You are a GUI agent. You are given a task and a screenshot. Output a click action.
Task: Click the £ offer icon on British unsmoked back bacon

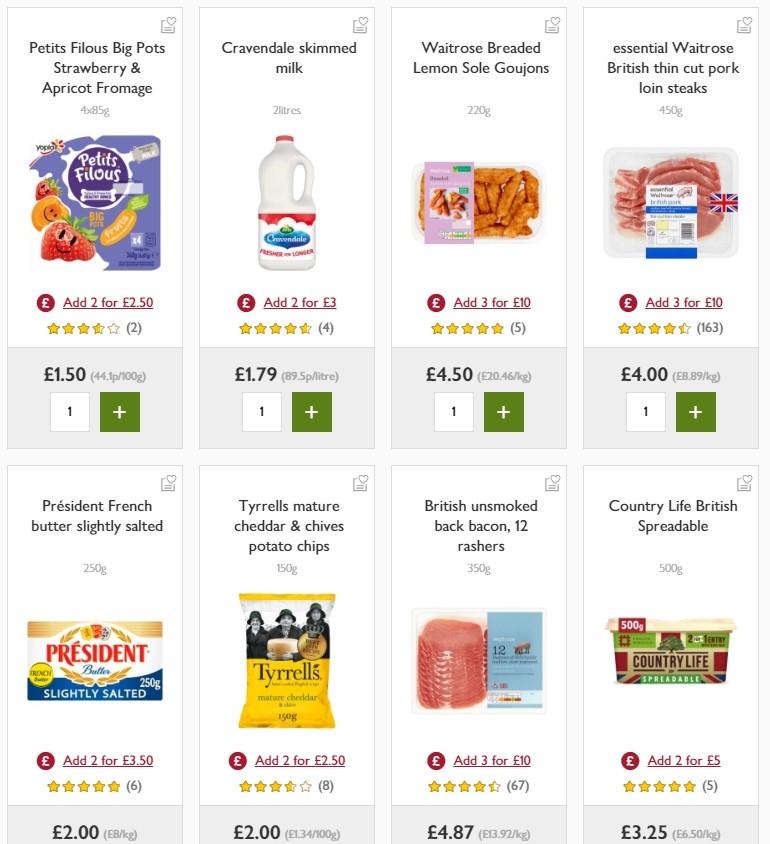click(x=436, y=760)
